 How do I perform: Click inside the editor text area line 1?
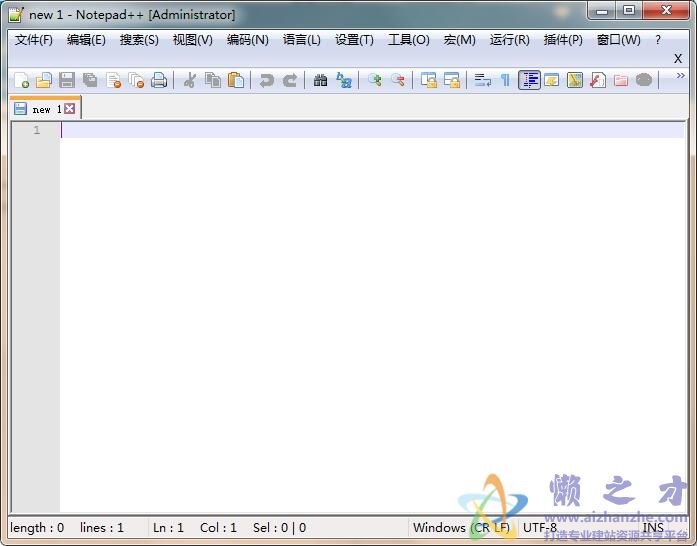pyautogui.click(x=373, y=130)
